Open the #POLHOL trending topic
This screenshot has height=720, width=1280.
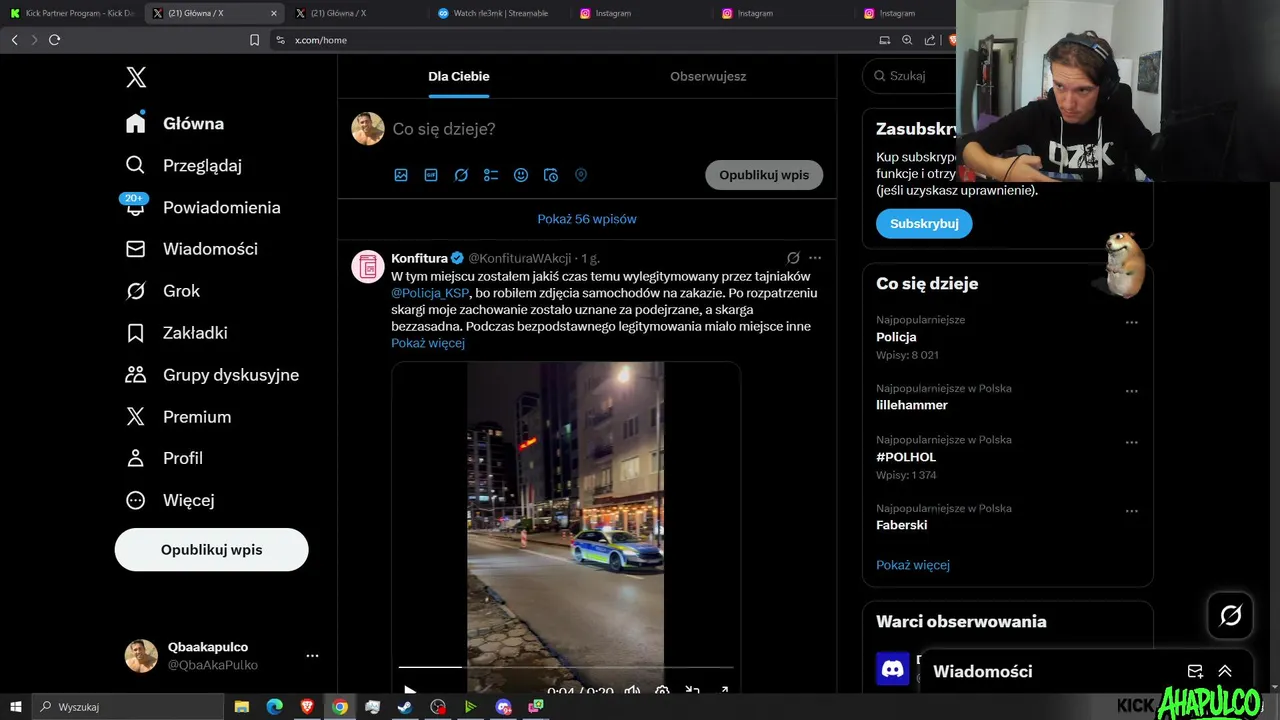(906, 457)
